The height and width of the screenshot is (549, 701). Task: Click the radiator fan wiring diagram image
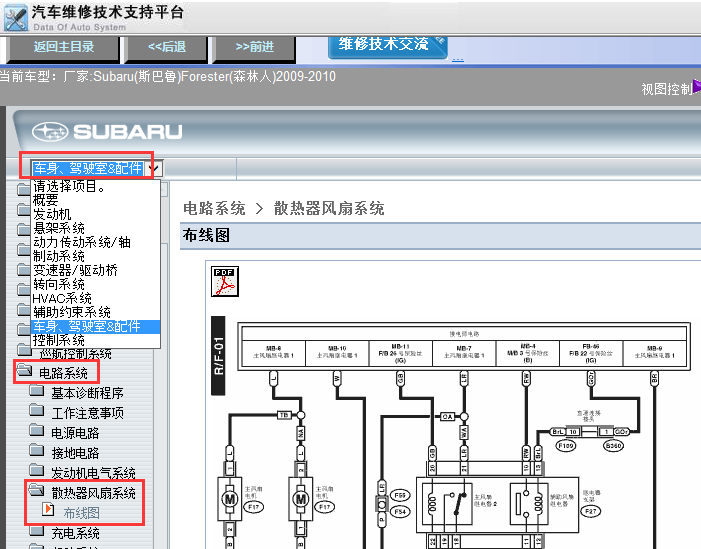[452, 432]
